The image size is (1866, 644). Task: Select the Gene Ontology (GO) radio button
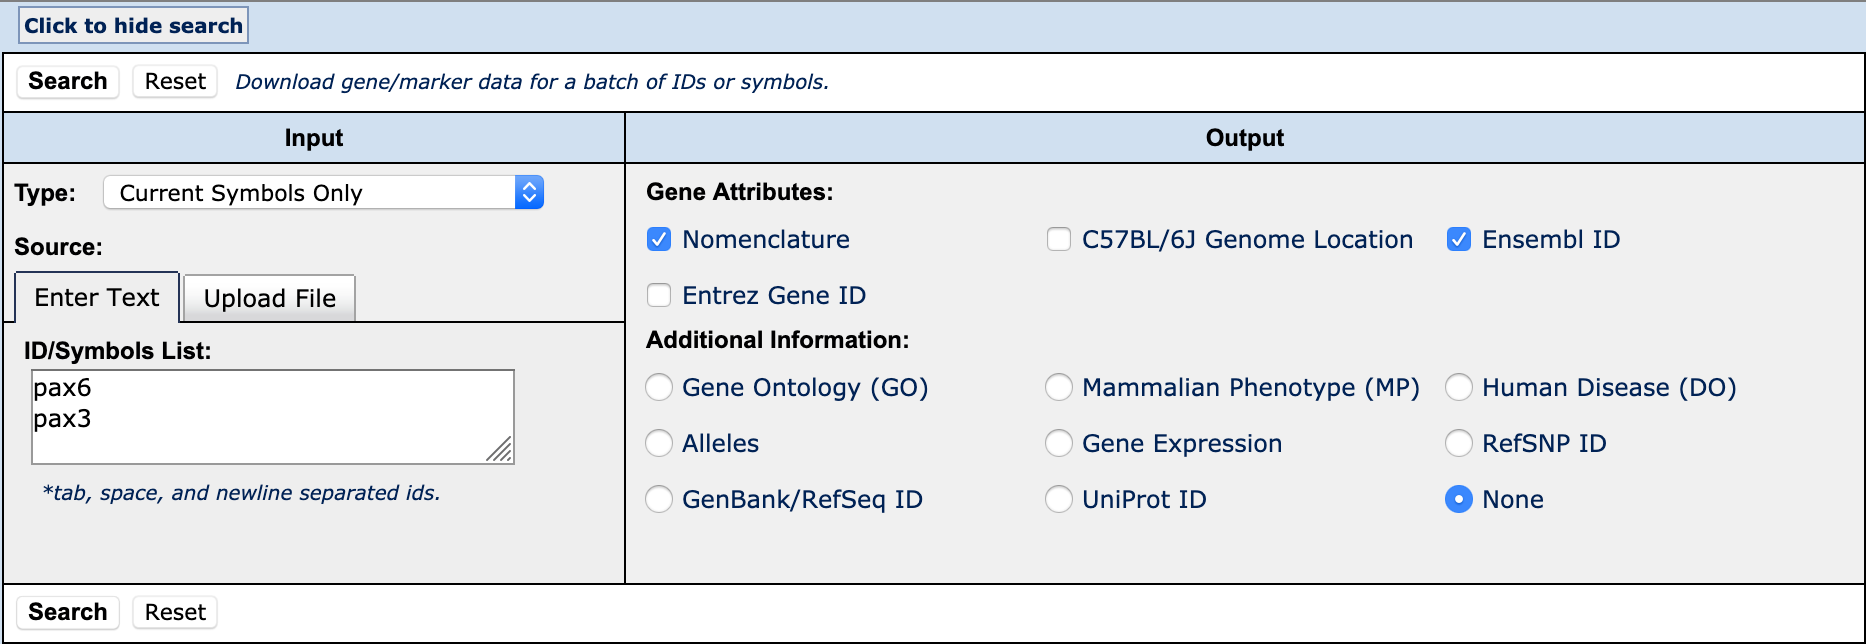659,387
